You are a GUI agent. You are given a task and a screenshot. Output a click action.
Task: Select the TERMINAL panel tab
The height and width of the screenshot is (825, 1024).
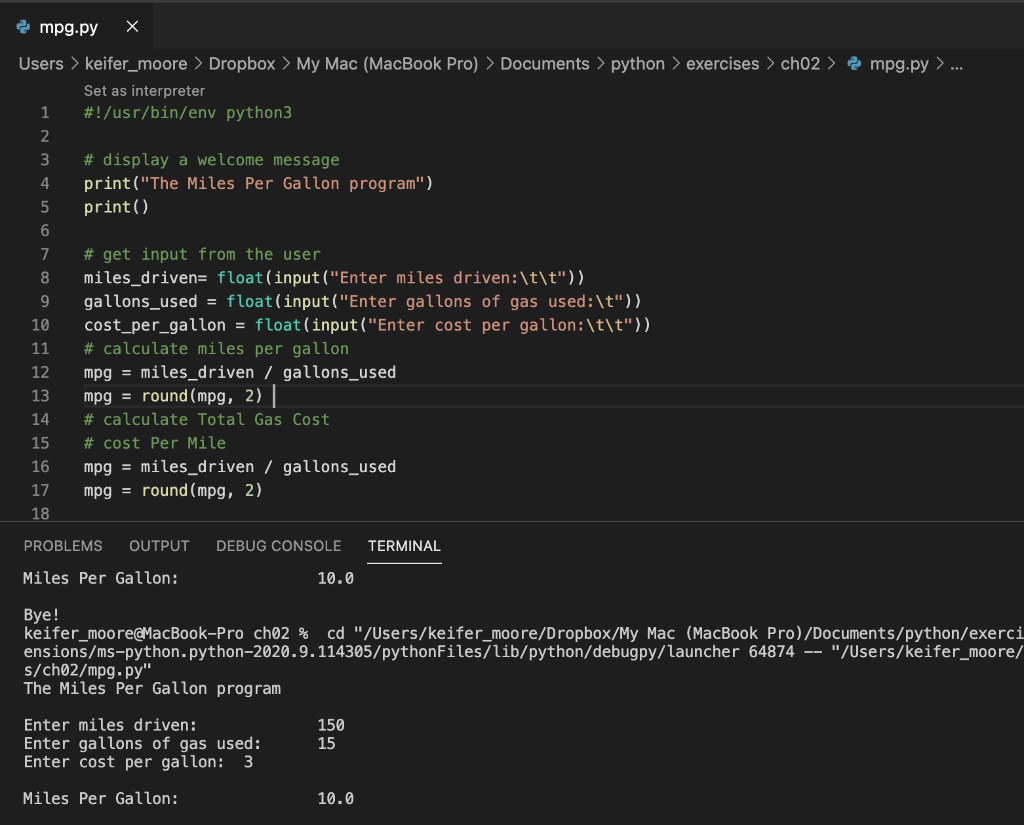pos(404,546)
